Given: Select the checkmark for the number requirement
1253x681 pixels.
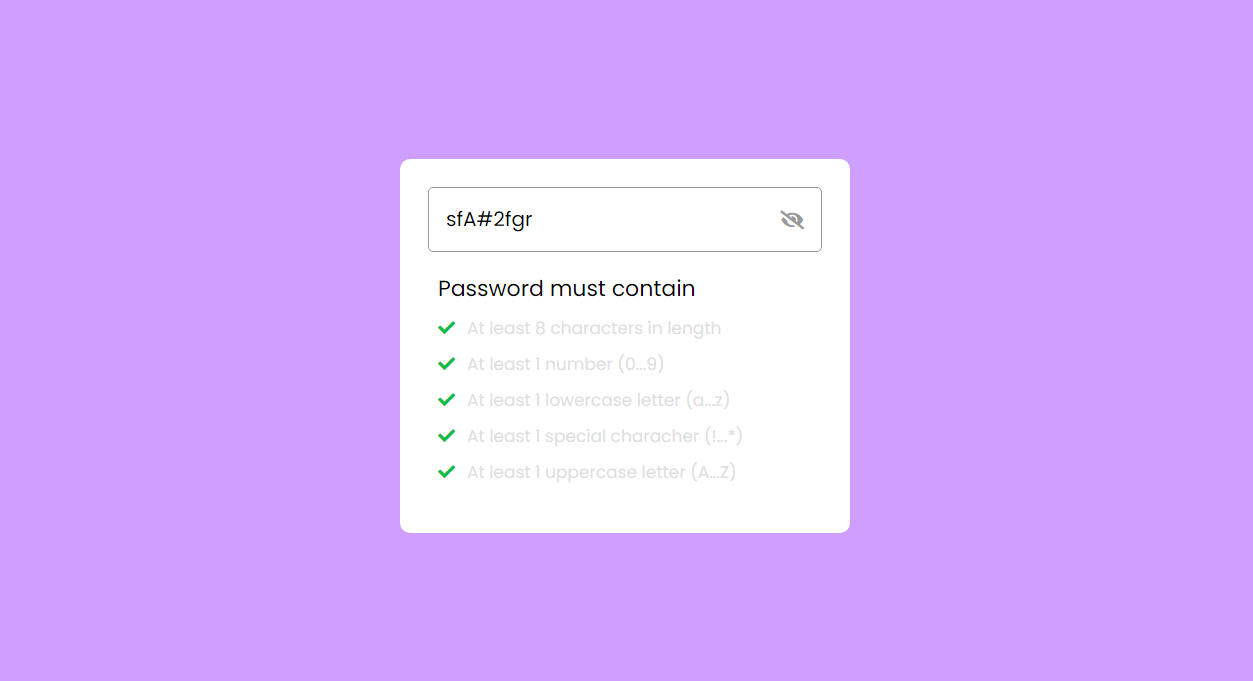Looking at the screenshot, I should (447, 363).
